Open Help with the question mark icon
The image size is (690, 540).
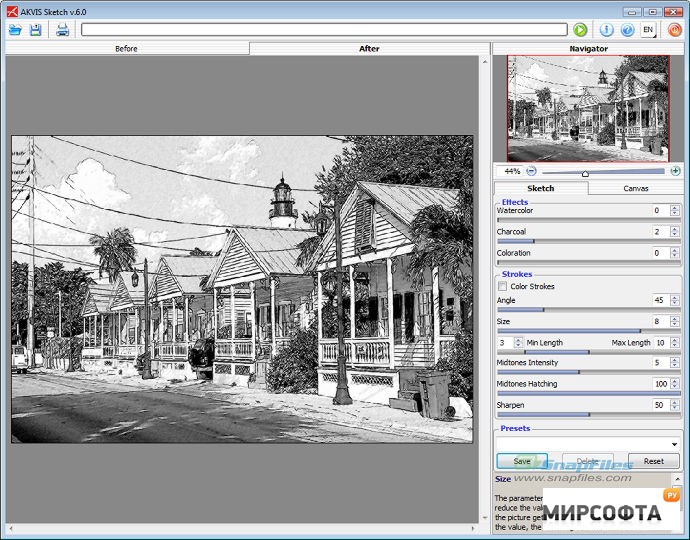(x=627, y=30)
